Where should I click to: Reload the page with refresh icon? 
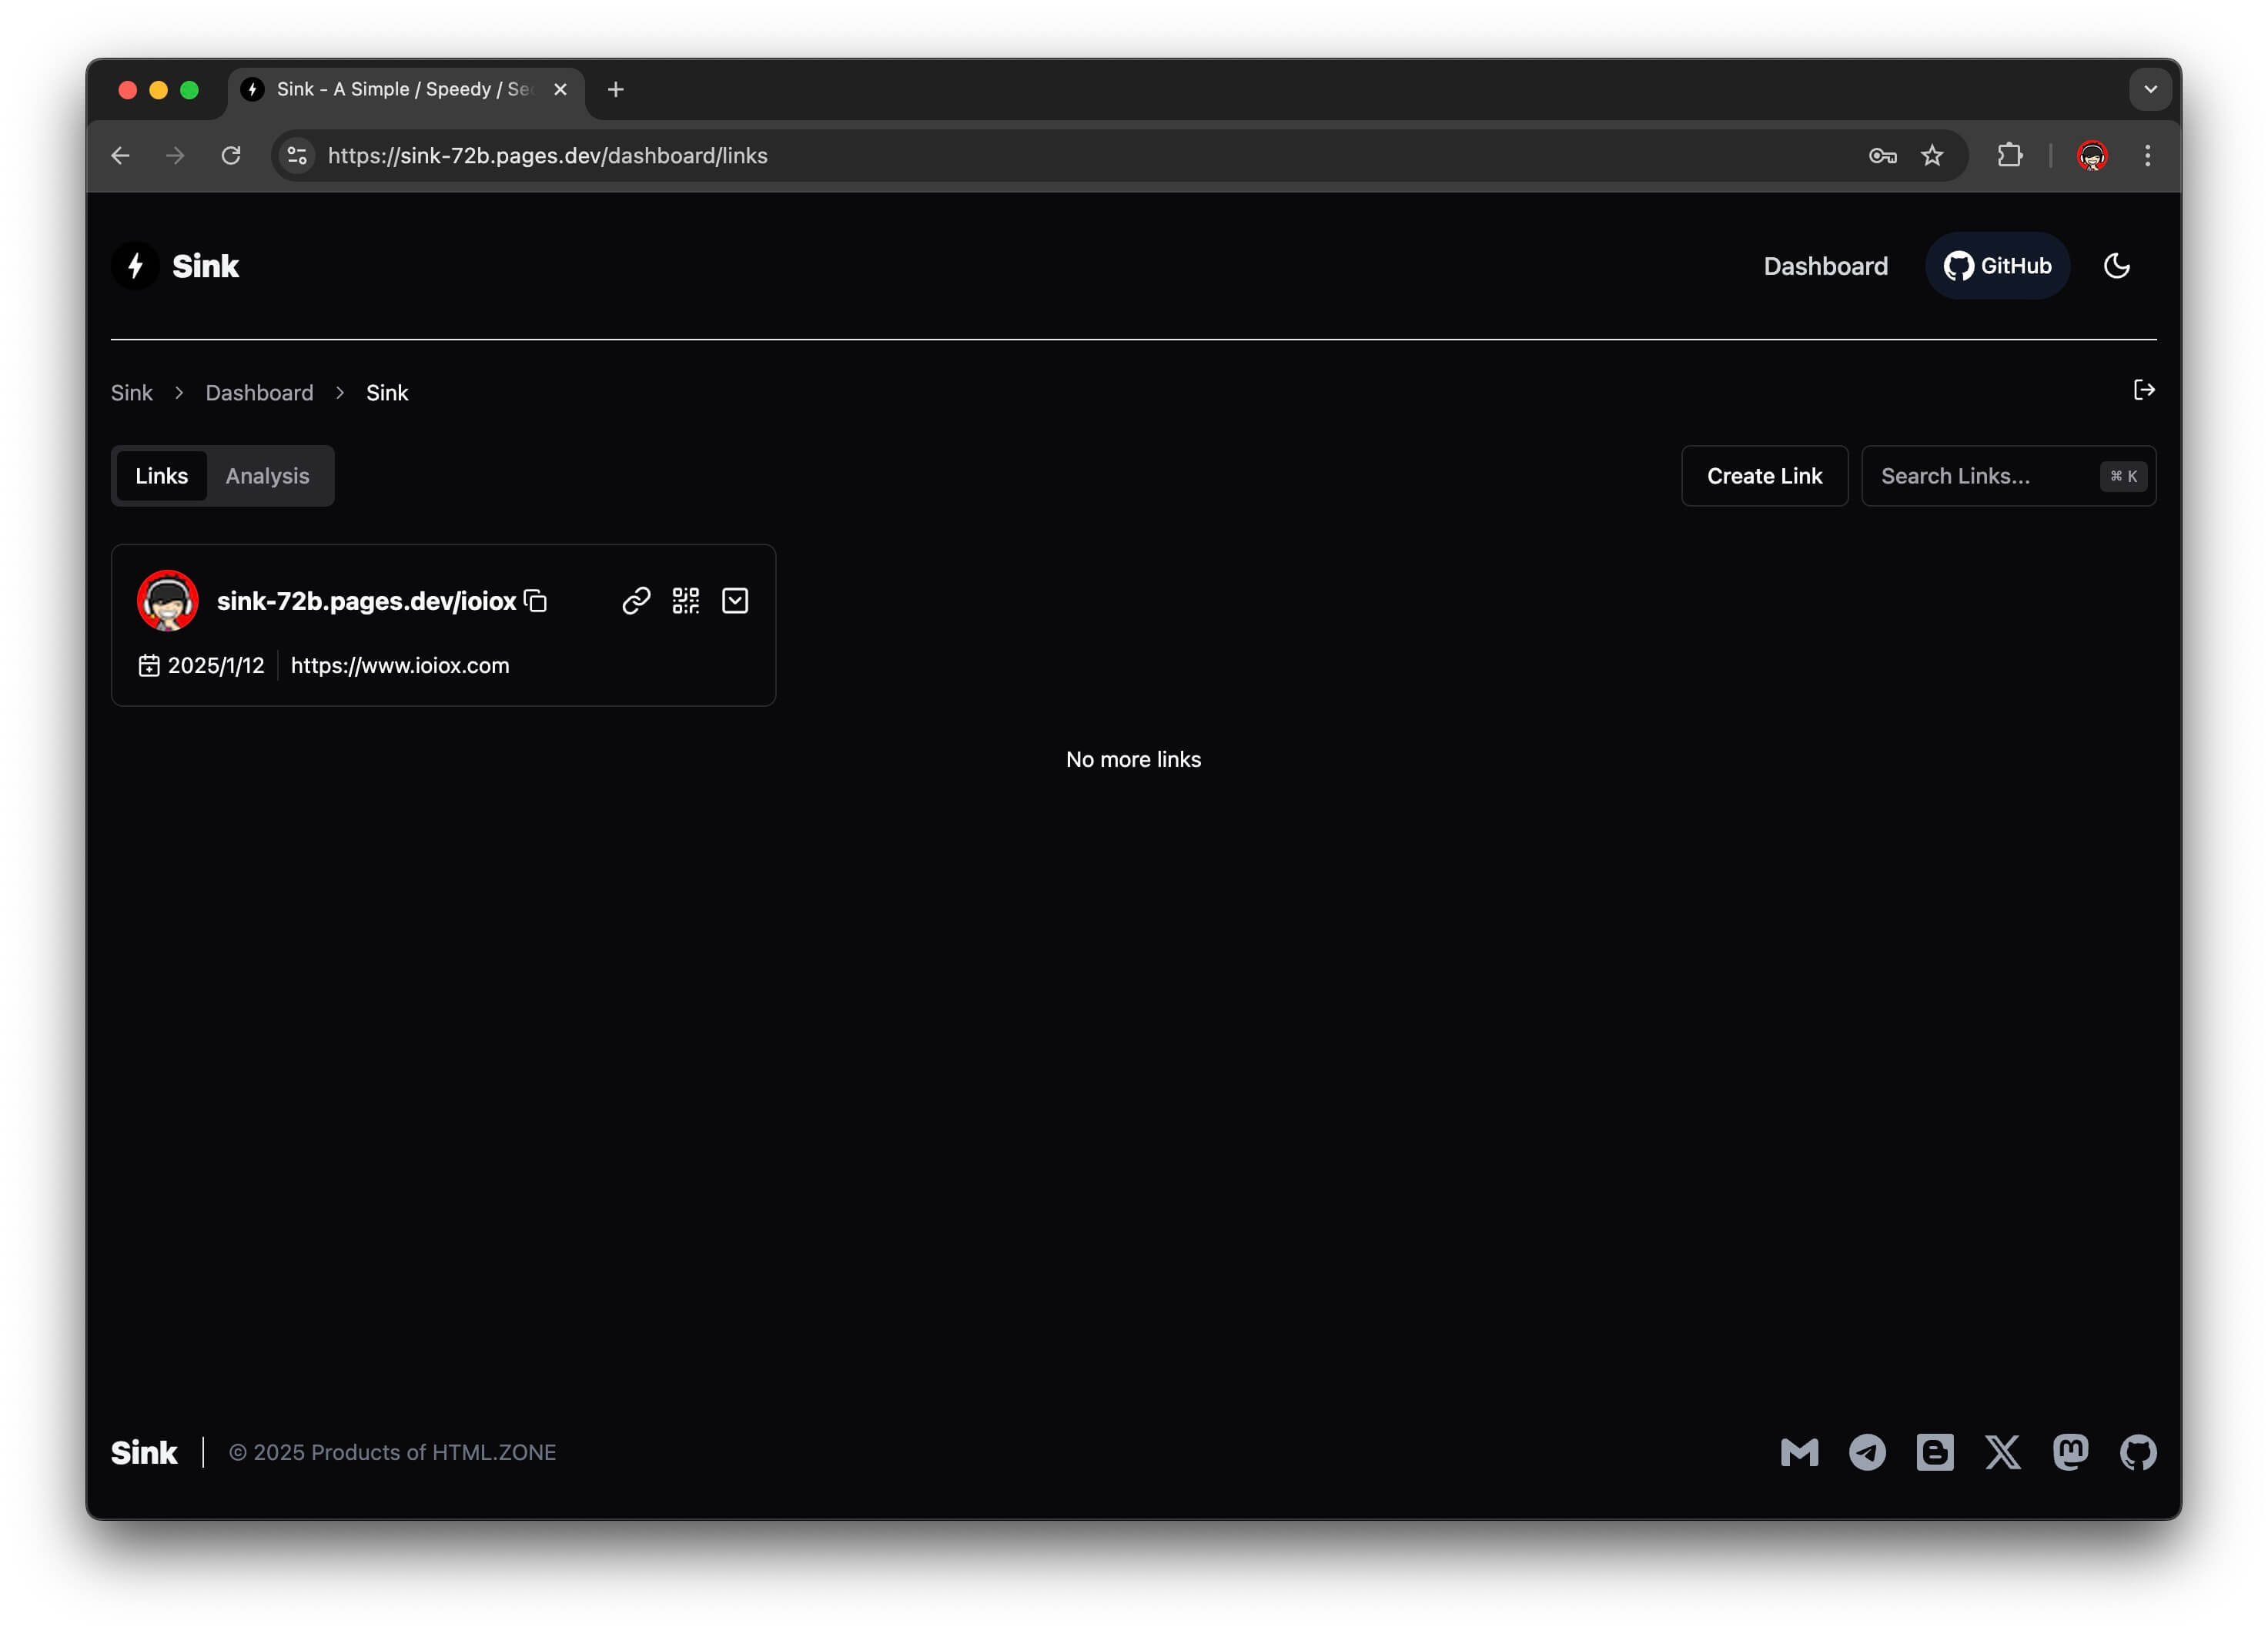pos(231,156)
